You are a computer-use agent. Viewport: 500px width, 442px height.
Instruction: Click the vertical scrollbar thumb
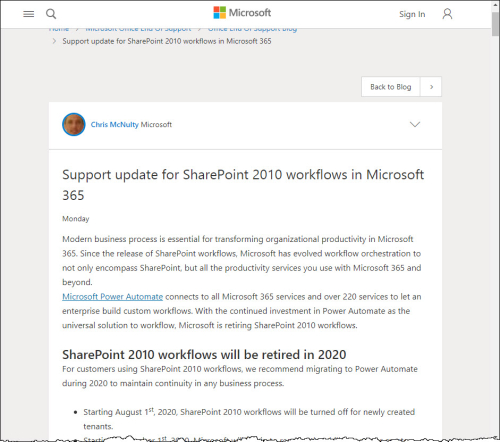coord(495,24)
